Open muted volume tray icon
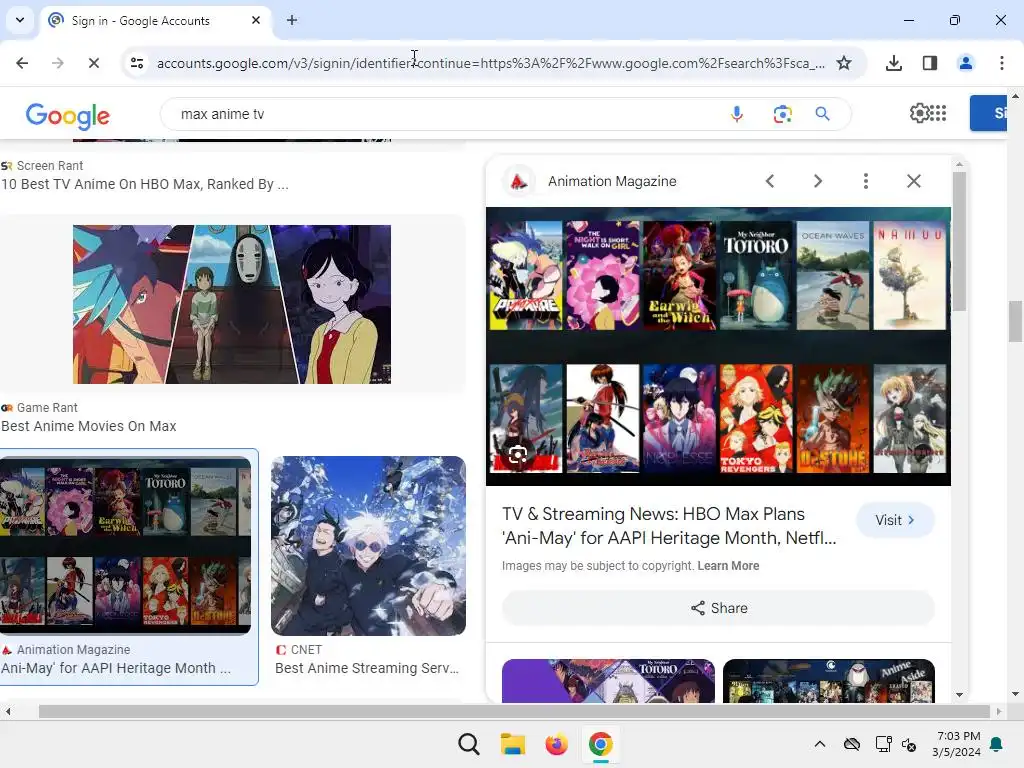Image resolution: width=1024 pixels, height=768 pixels. click(x=909, y=744)
